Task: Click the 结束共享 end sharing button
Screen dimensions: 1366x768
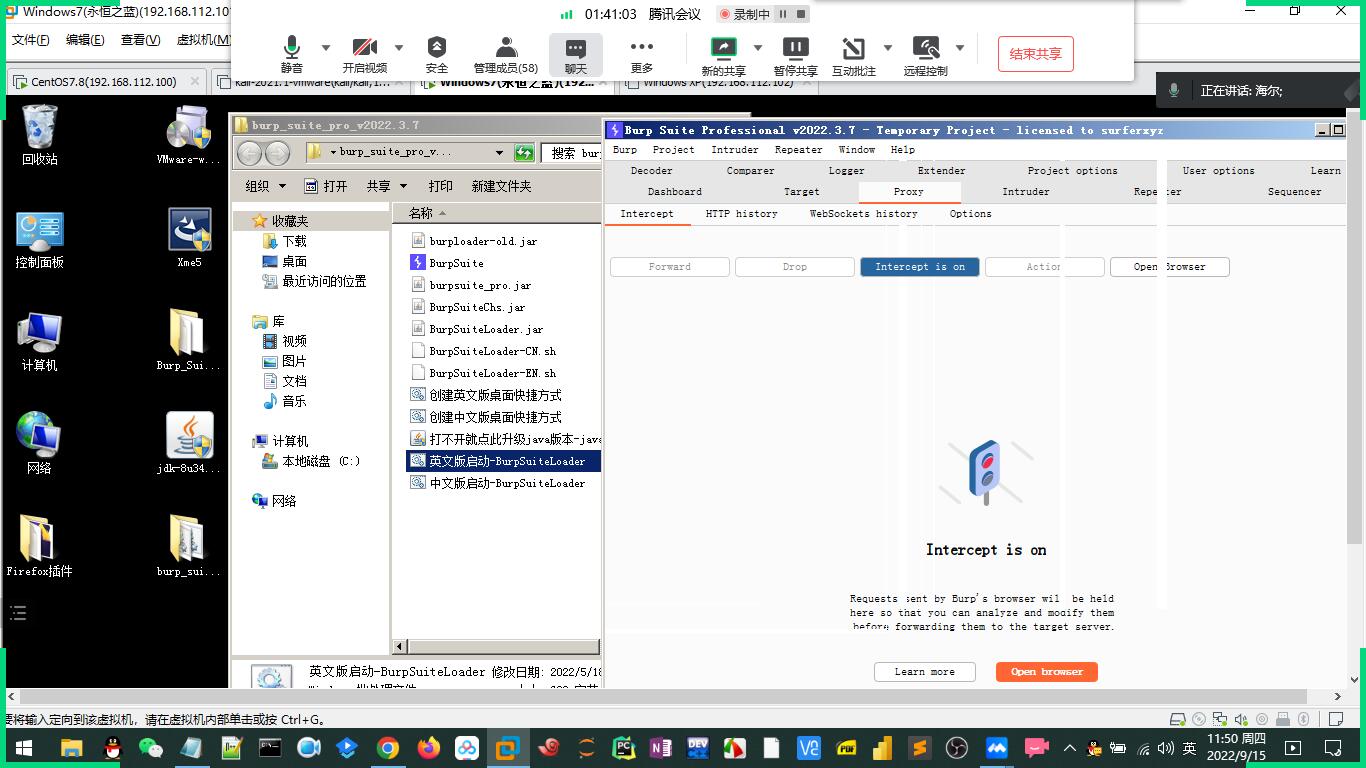Action: click(1036, 54)
